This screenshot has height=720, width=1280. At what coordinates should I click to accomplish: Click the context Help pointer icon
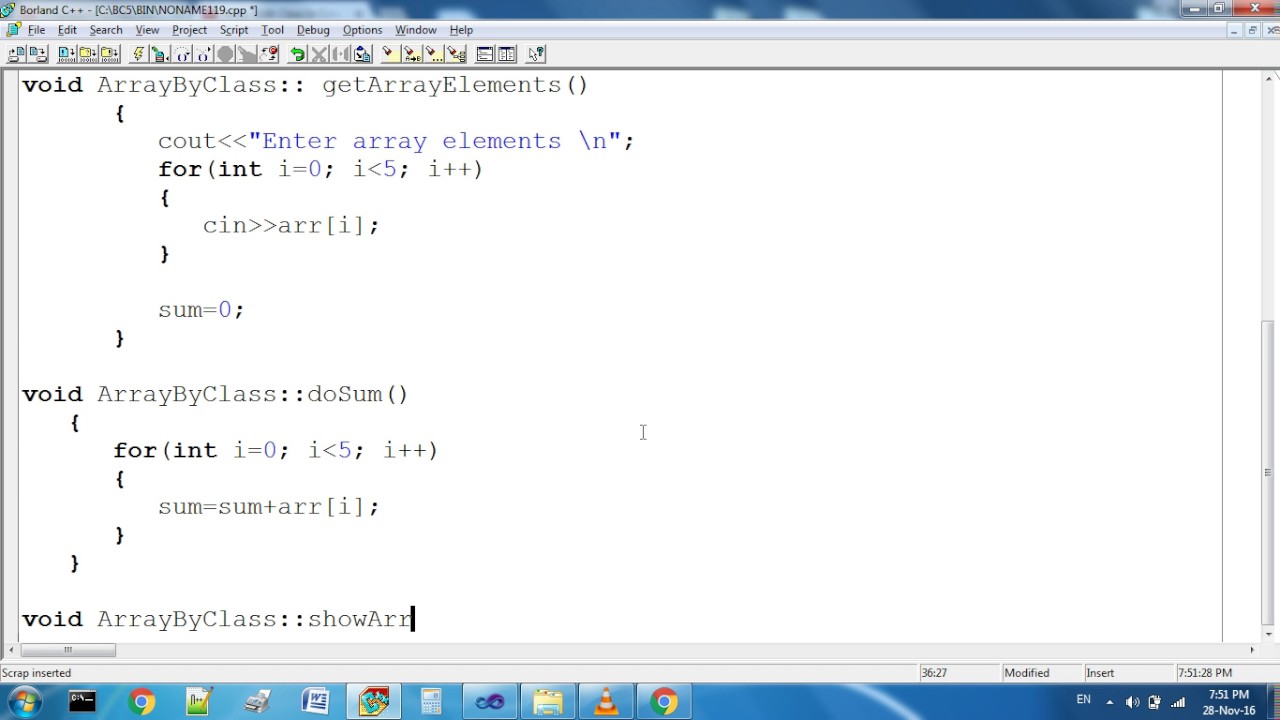[x=536, y=54]
